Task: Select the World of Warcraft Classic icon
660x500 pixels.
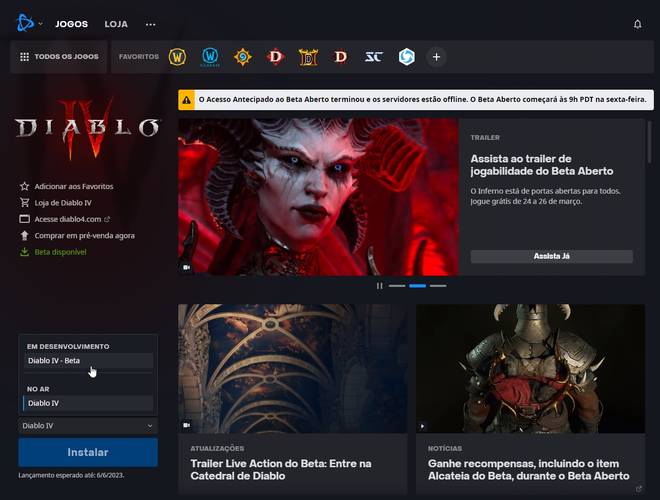Action: (210, 57)
